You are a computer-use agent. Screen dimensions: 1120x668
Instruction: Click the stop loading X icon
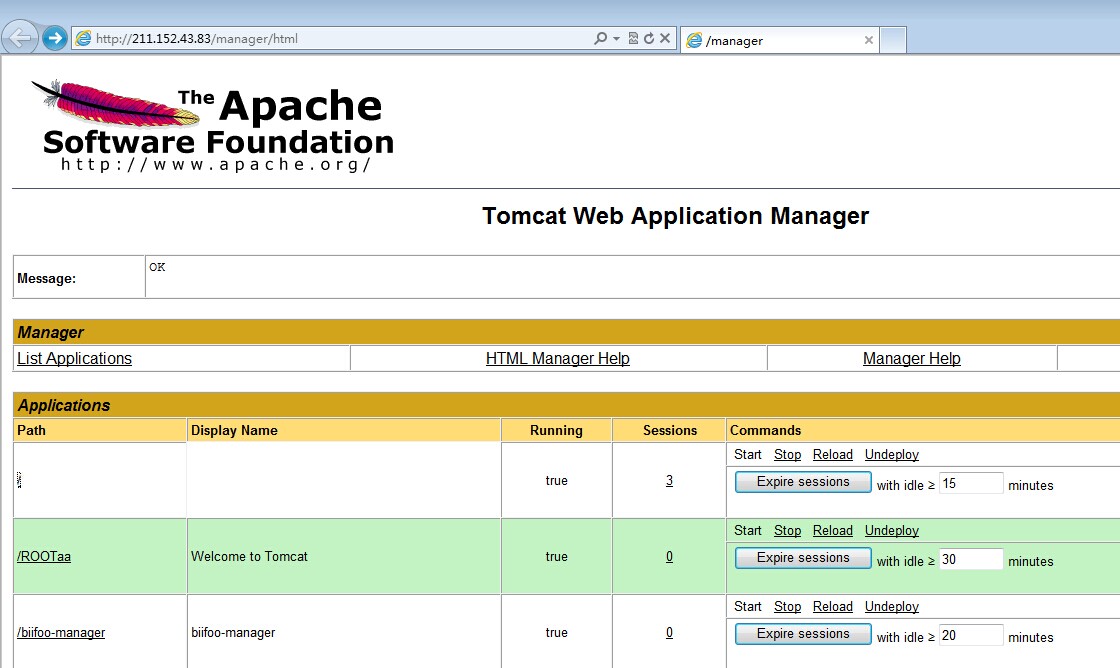click(x=665, y=38)
